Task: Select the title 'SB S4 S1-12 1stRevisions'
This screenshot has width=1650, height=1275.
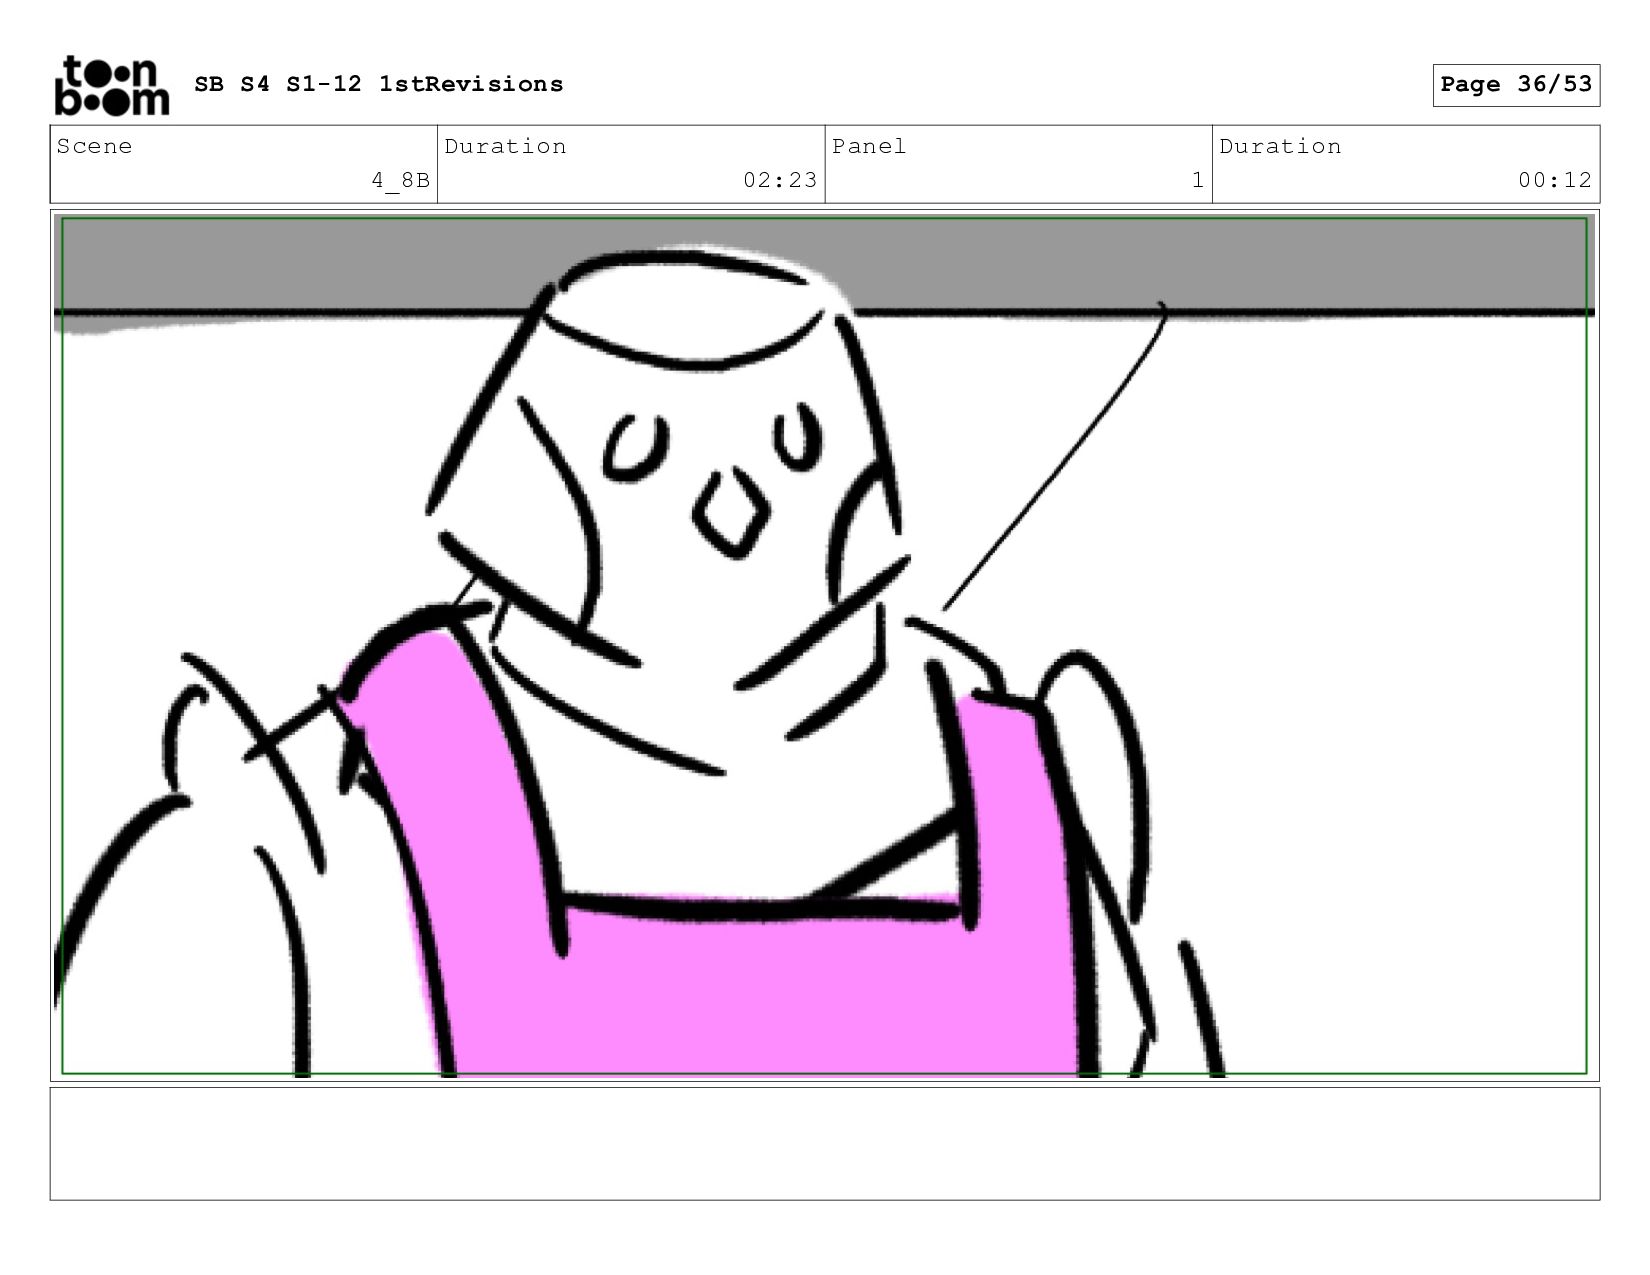Action: pos(379,84)
